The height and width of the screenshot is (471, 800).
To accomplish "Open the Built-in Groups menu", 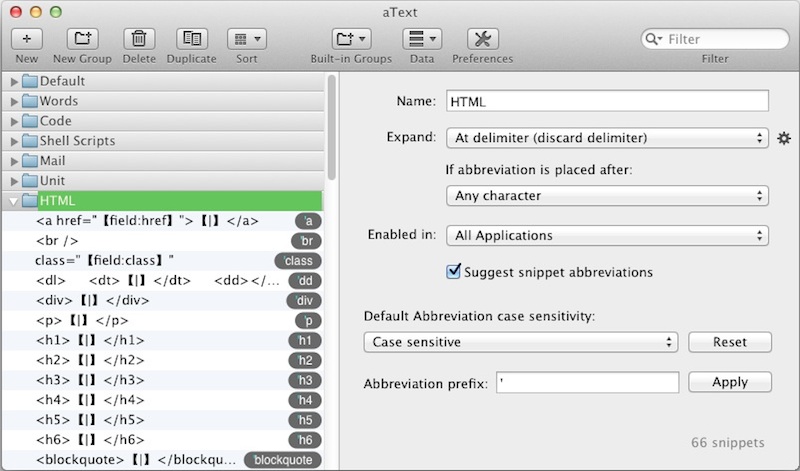I will [x=350, y=40].
